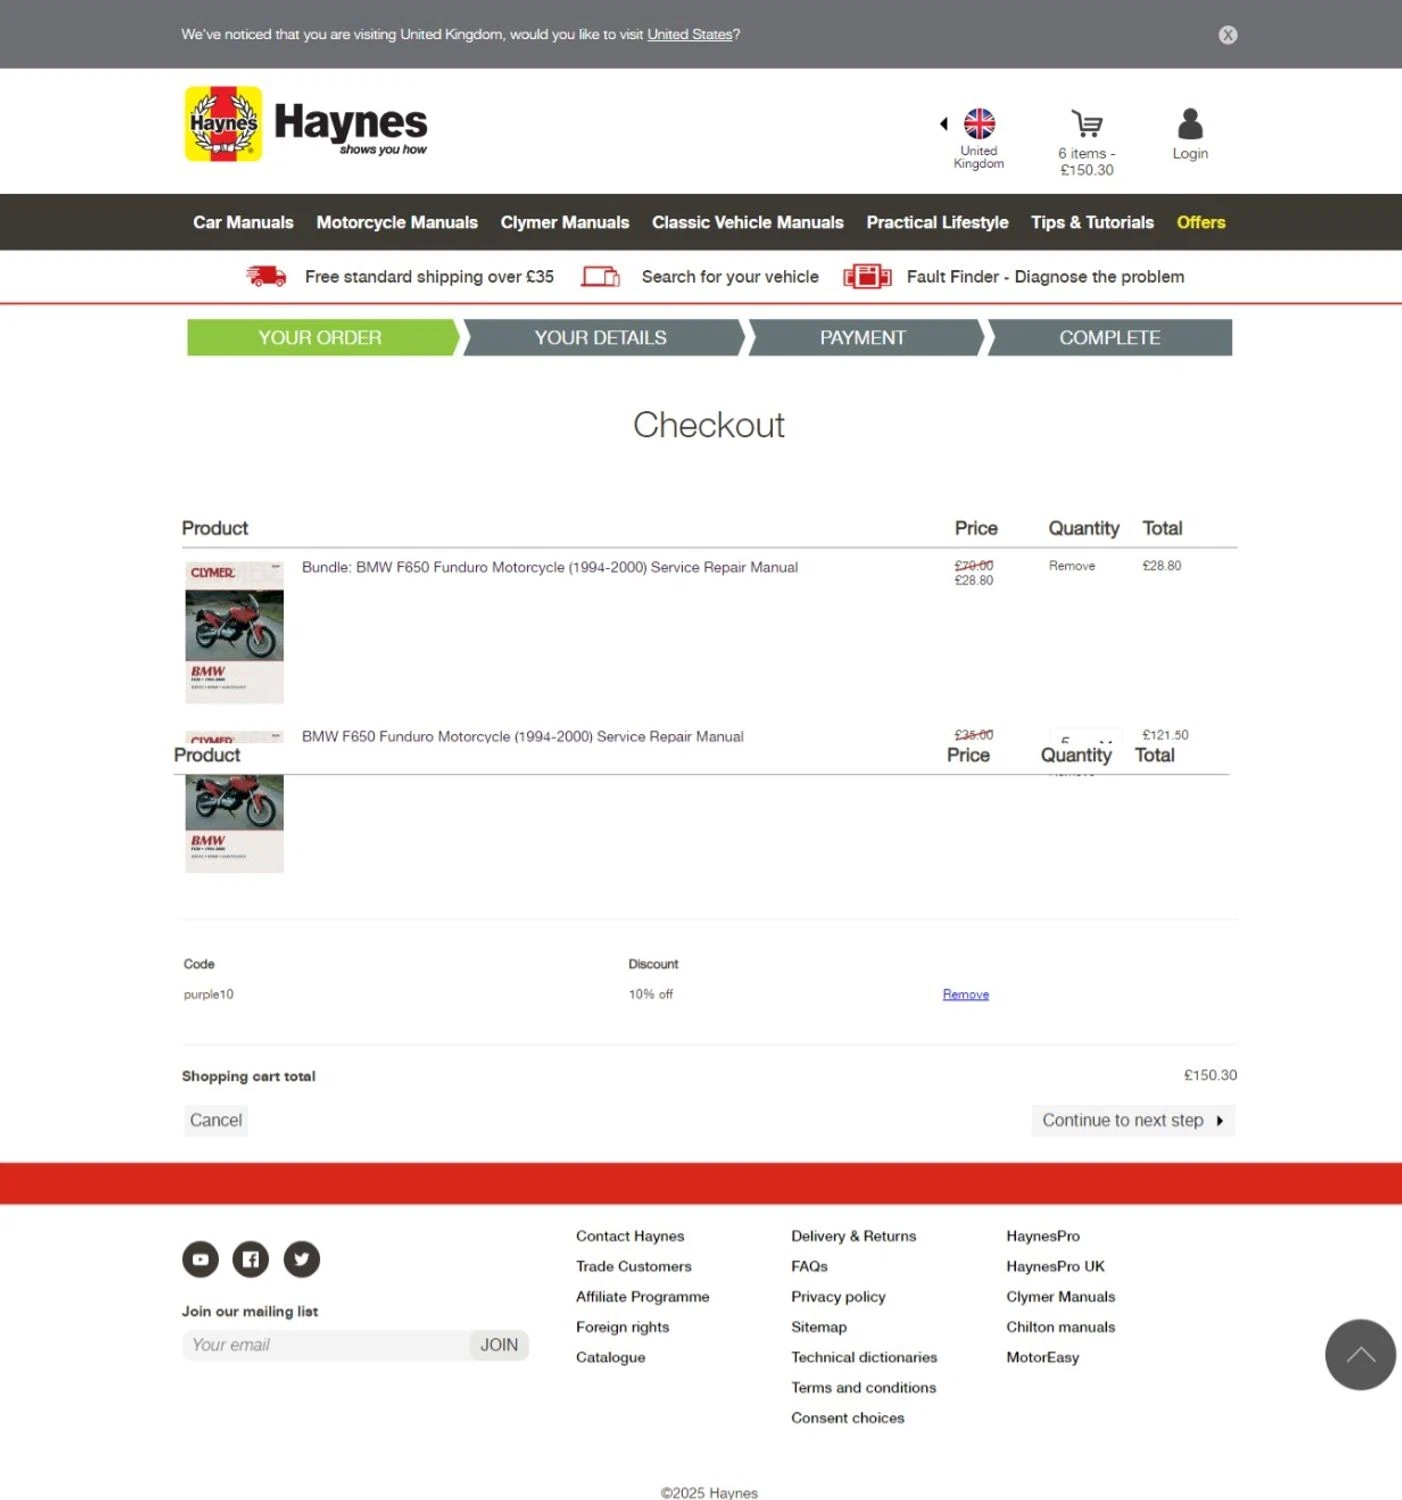Open the Haynes Facebook icon
Image resolution: width=1402 pixels, height=1500 pixels.
[x=251, y=1259]
